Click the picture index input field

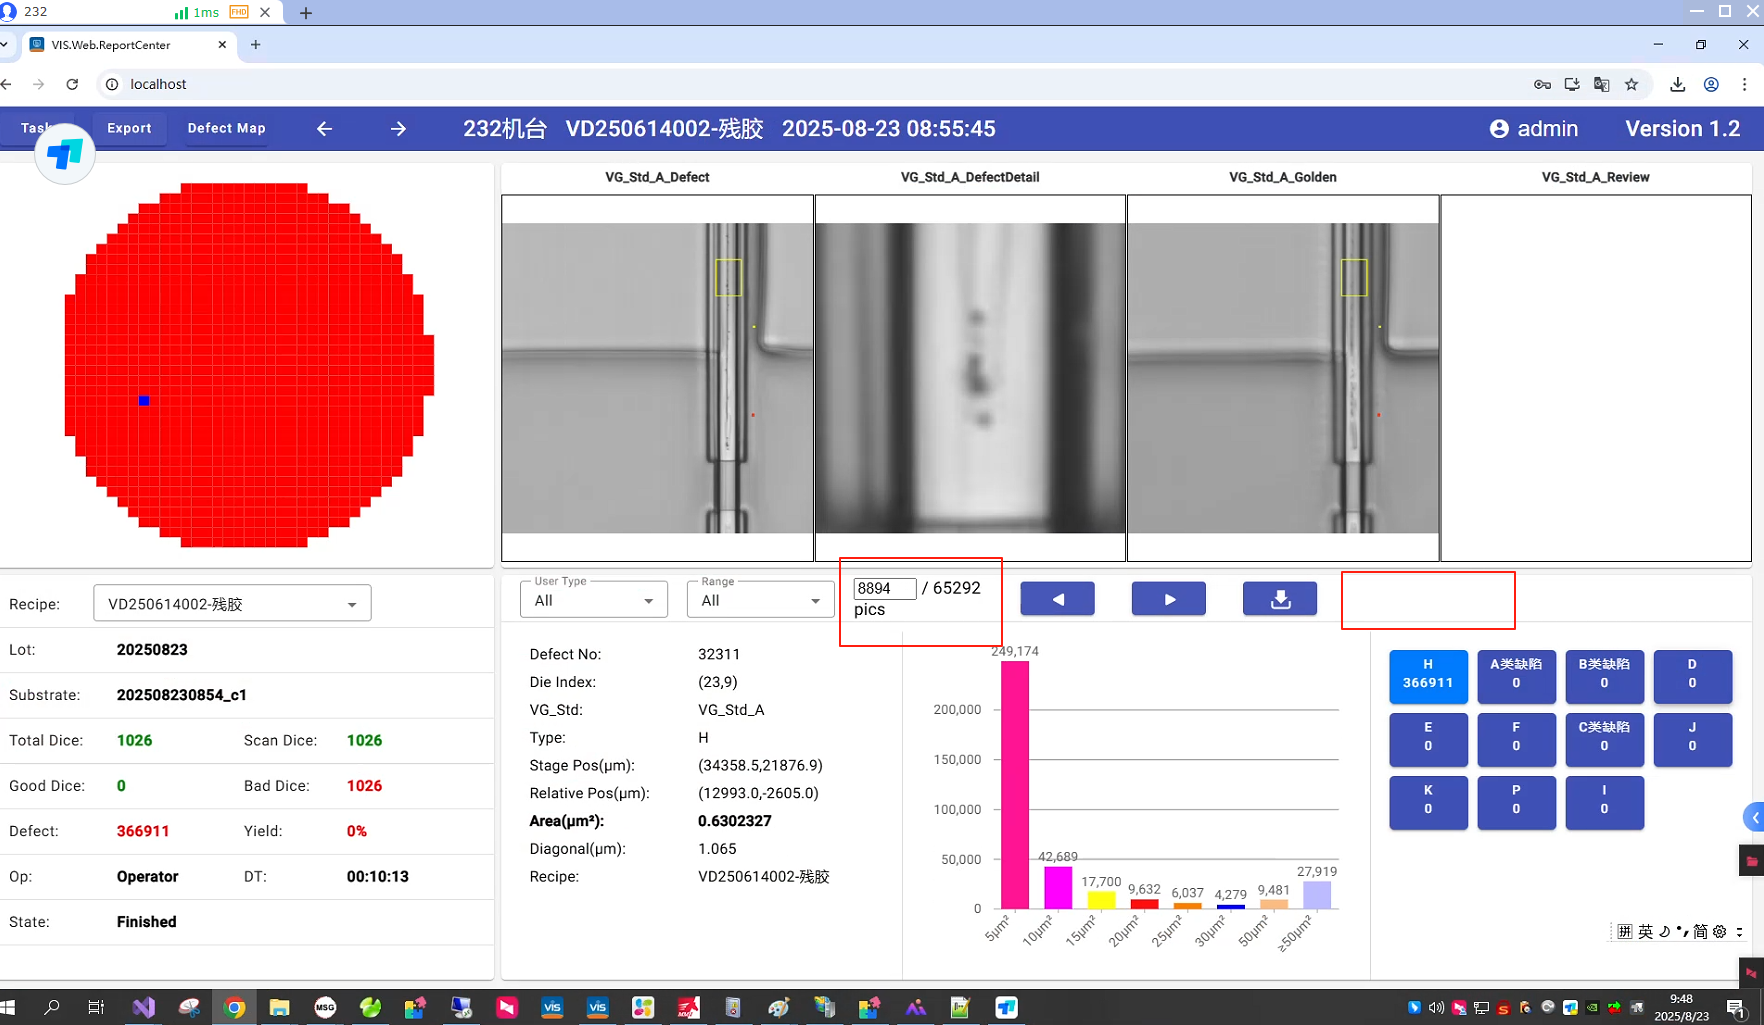pyautogui.click(x=883, y=589)
